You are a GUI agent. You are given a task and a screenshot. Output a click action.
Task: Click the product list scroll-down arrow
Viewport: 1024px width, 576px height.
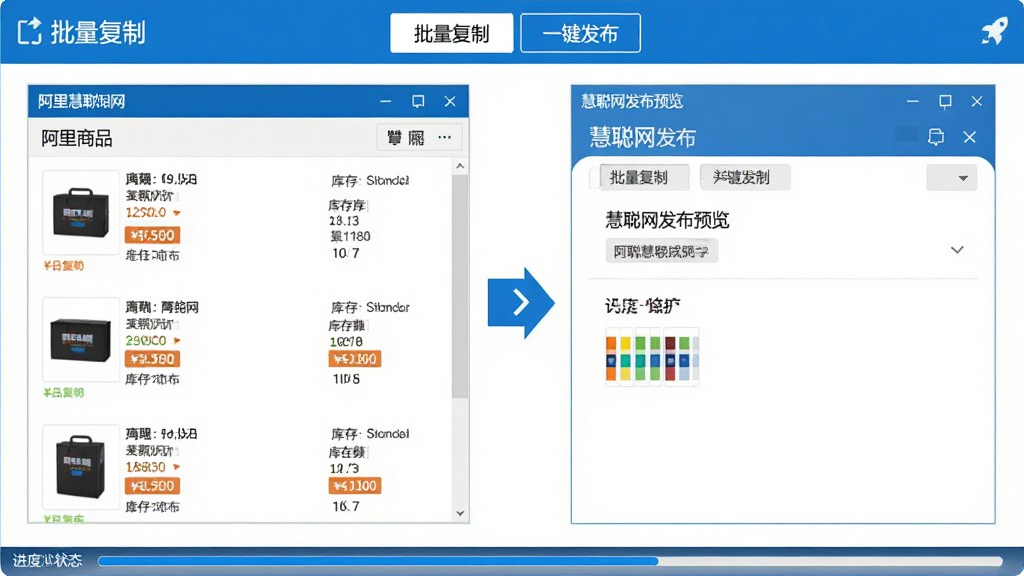coord(460,513)
